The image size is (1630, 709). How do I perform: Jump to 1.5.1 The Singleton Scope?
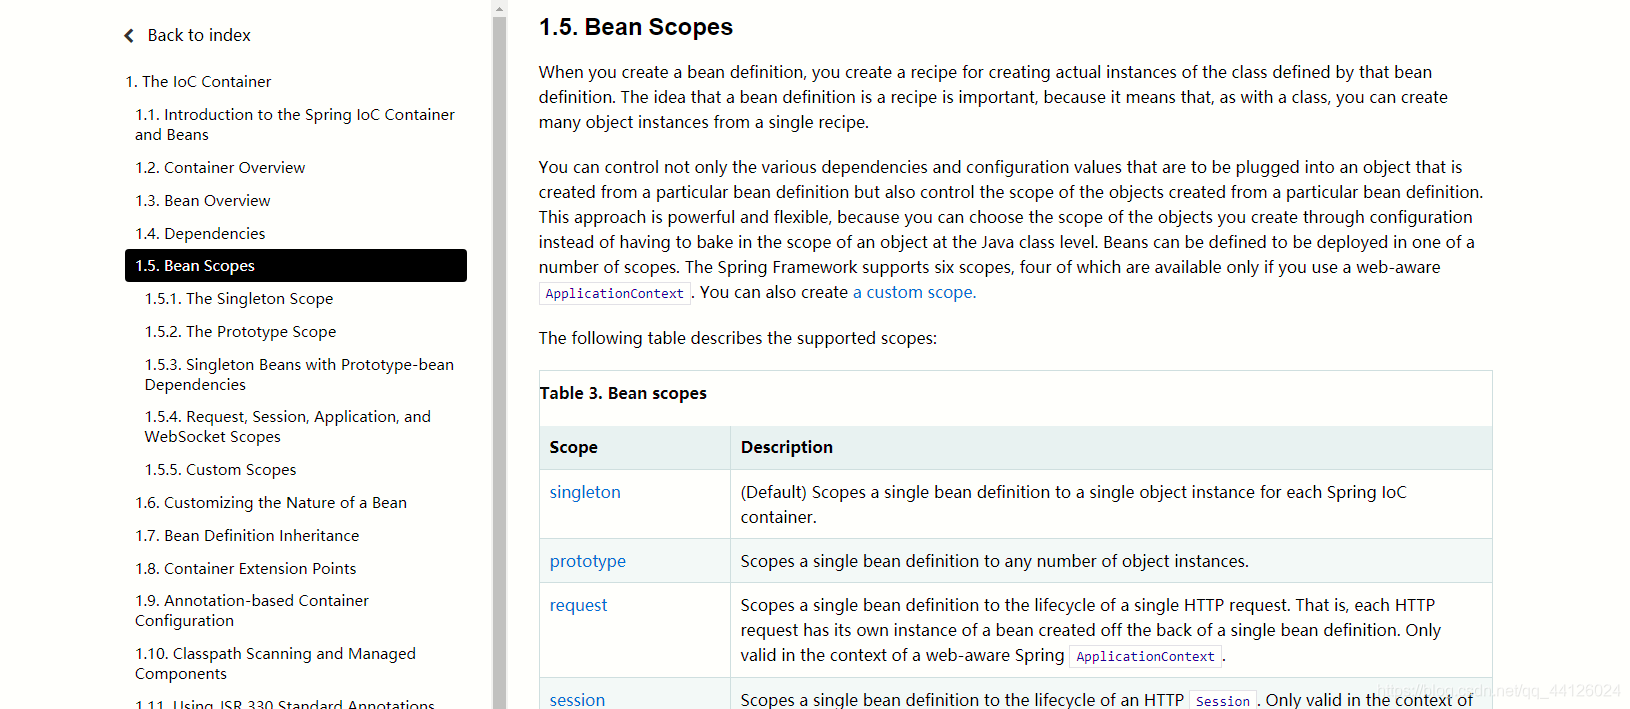(239, 298)
